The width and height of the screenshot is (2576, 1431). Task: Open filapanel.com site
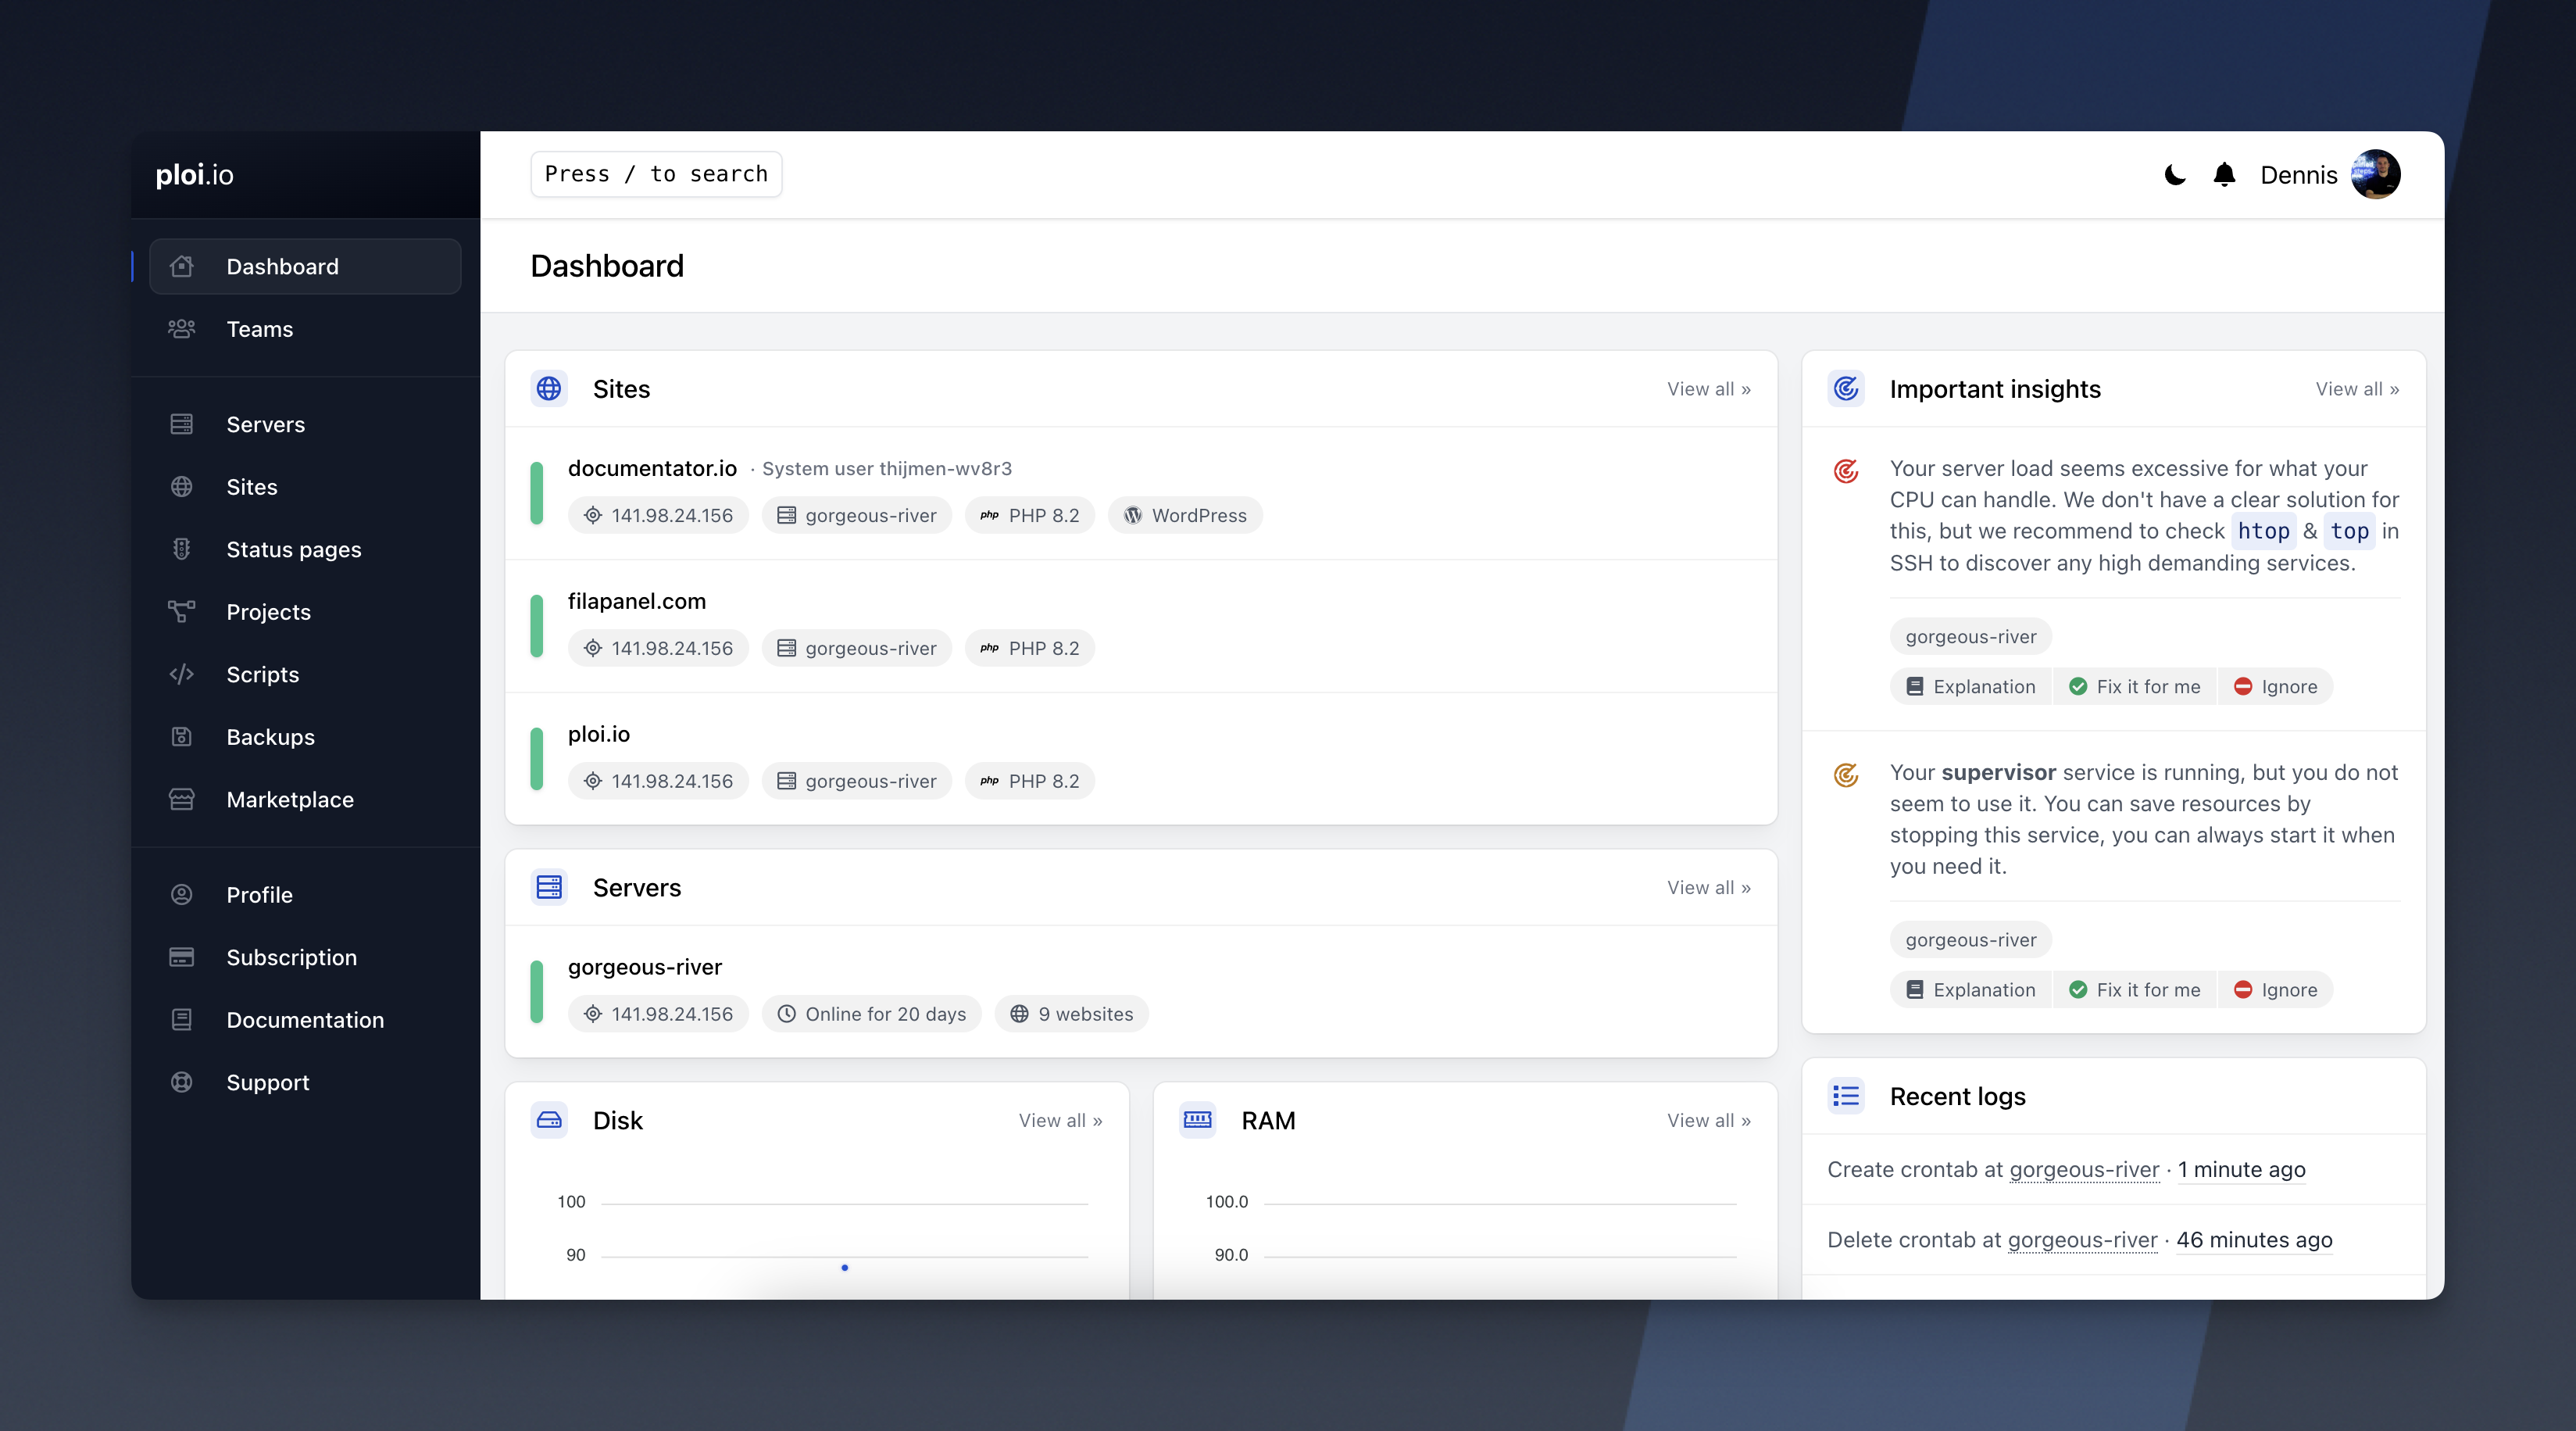tap(637, 601)
